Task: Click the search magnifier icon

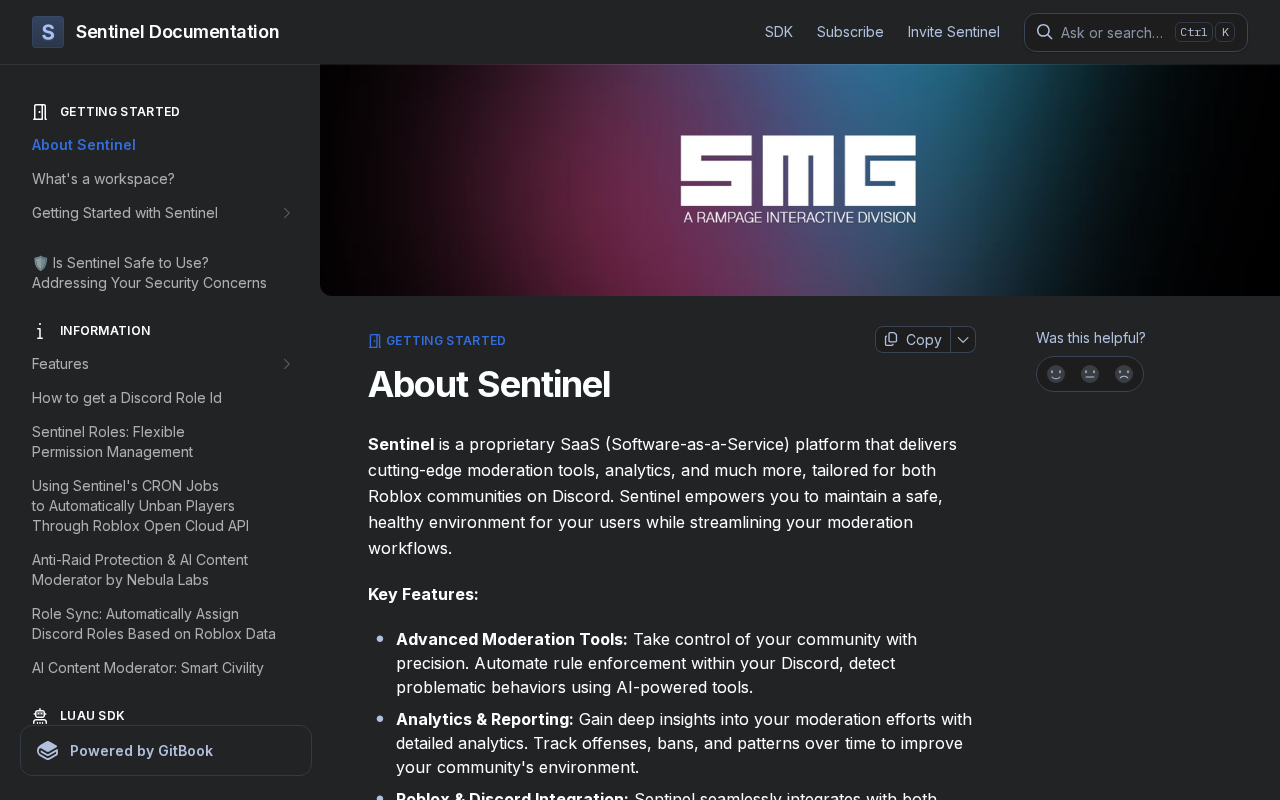Action: coord(1044,32)
